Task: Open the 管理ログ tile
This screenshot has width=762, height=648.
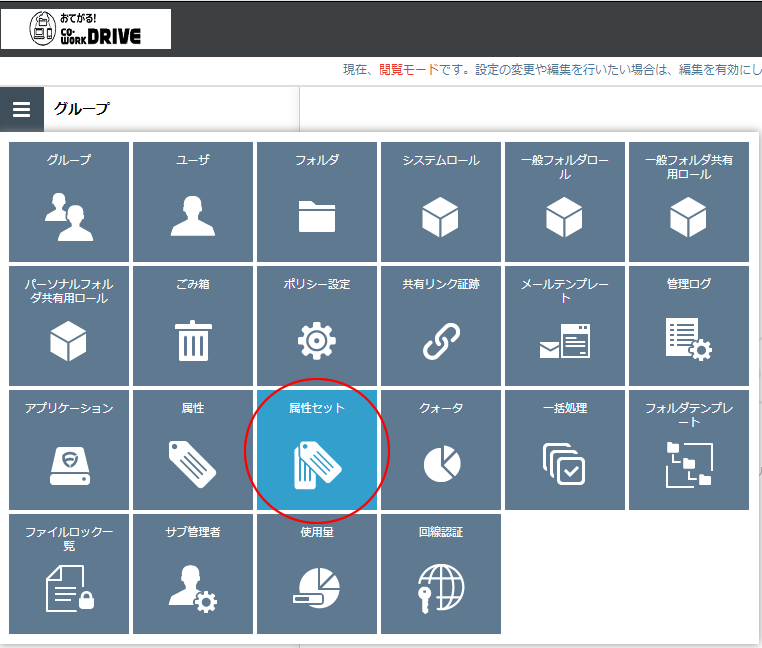Action: pyautogui.click(x=689, y=326)
